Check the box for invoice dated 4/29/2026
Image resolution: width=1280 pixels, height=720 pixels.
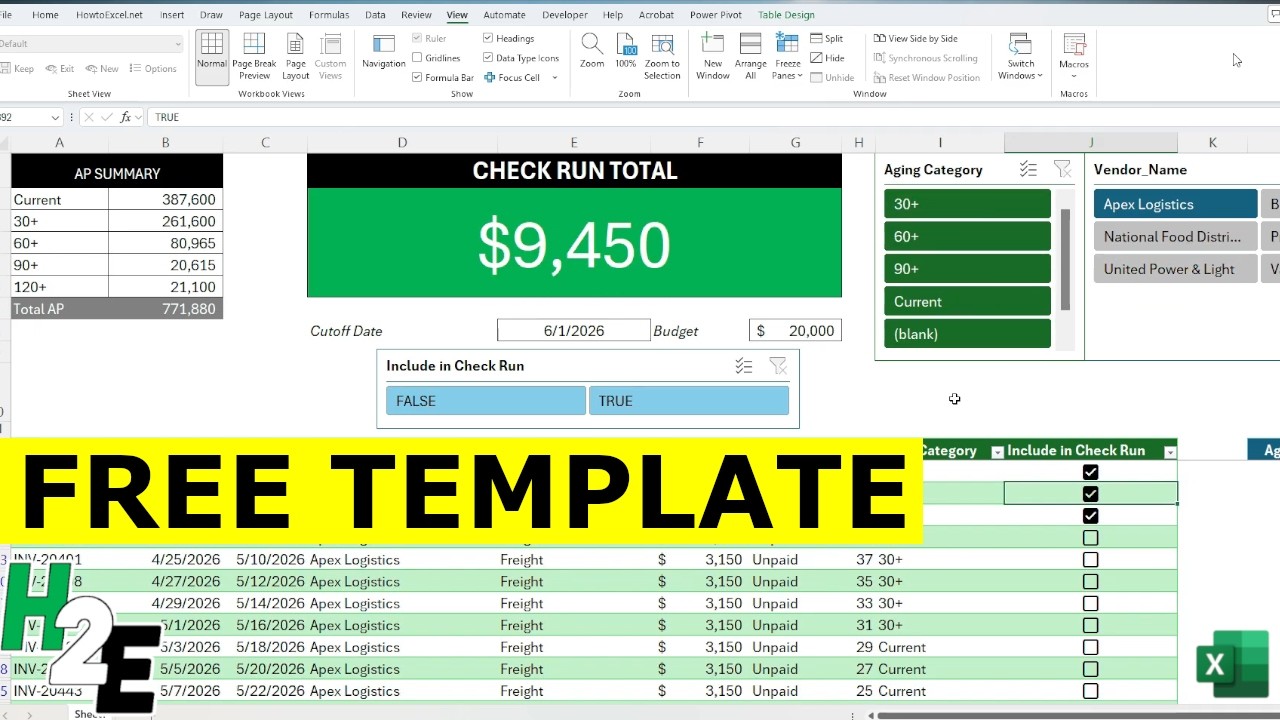click(x=1090, y=604)
